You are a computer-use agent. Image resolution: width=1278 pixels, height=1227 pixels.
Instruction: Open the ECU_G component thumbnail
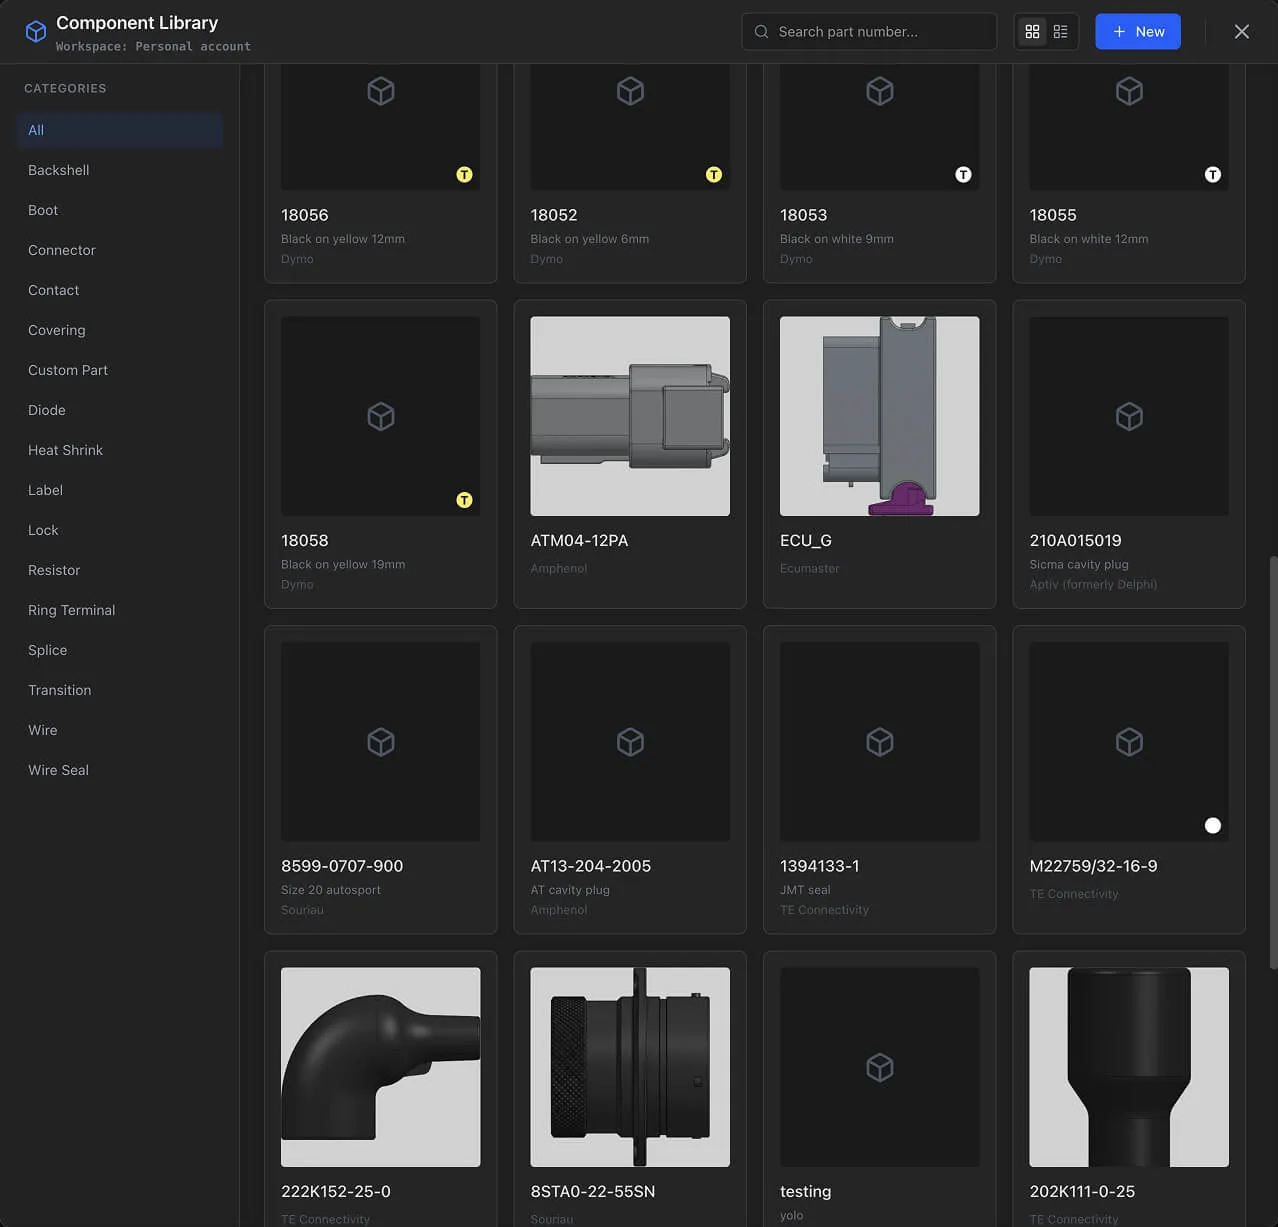[x=879, y=415]
